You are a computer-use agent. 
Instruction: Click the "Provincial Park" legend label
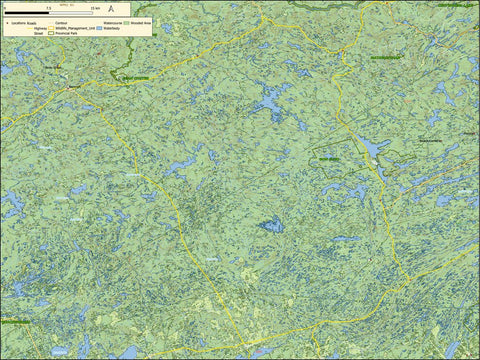click(x=66, y=33)
